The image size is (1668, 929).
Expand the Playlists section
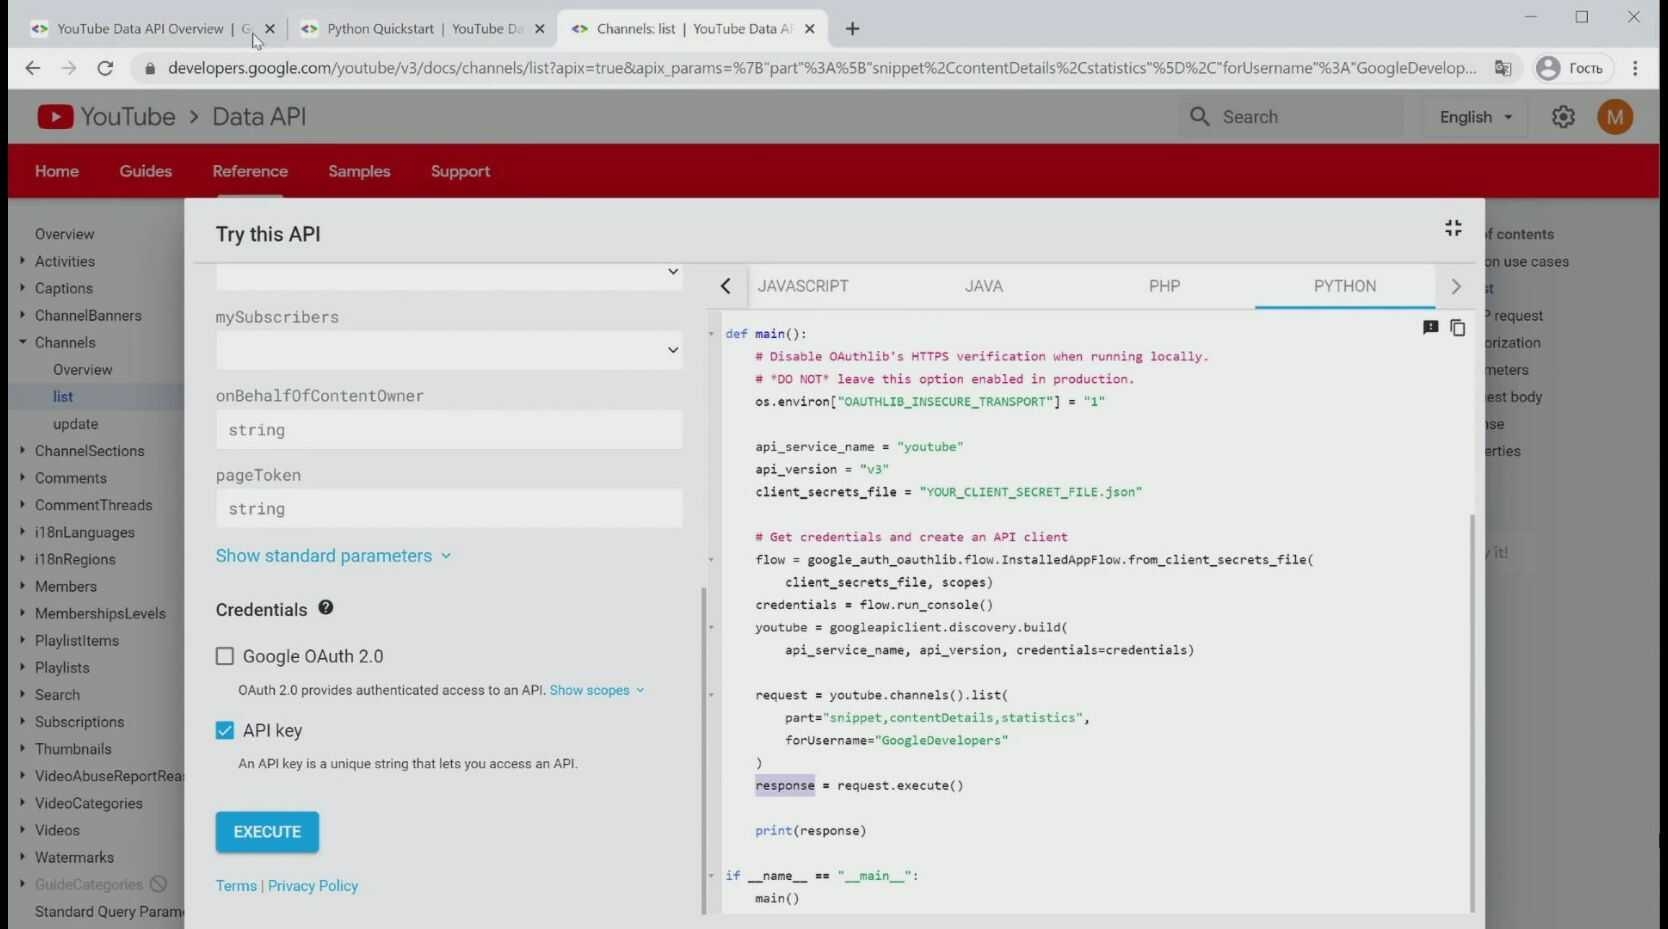pos(22,667)
